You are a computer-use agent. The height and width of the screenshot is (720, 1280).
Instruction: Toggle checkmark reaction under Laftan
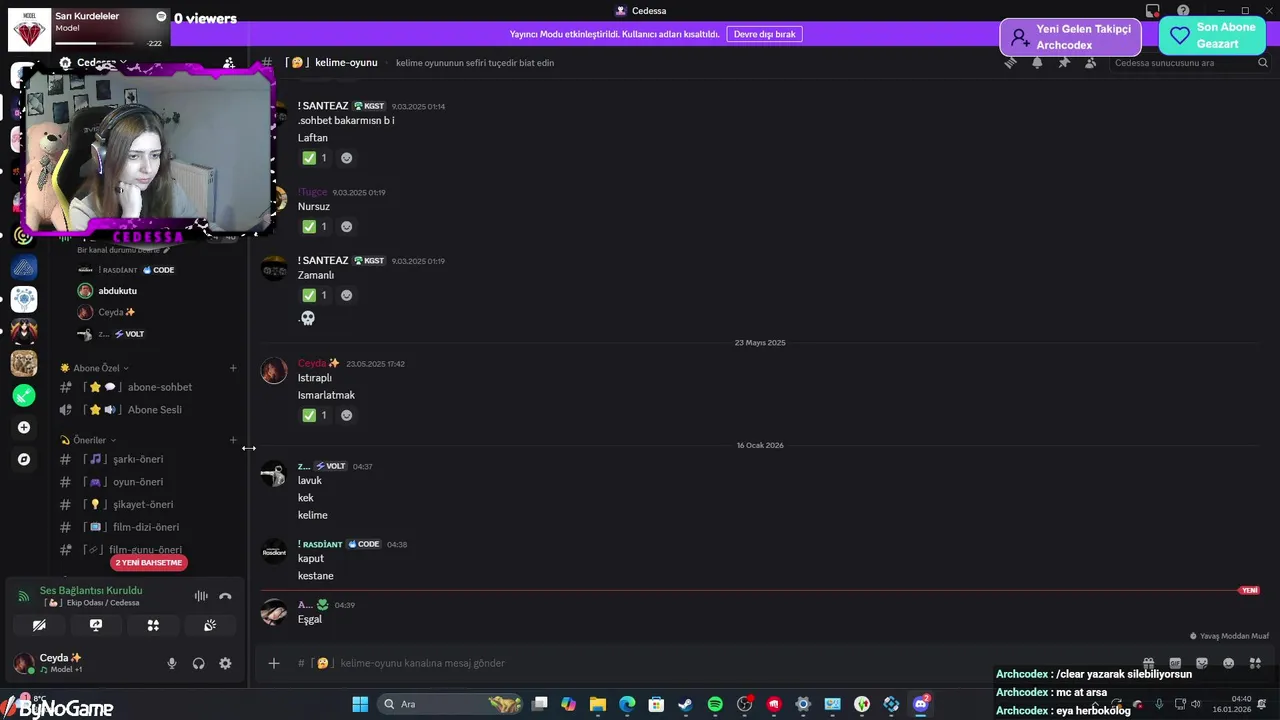coord(315,158)
